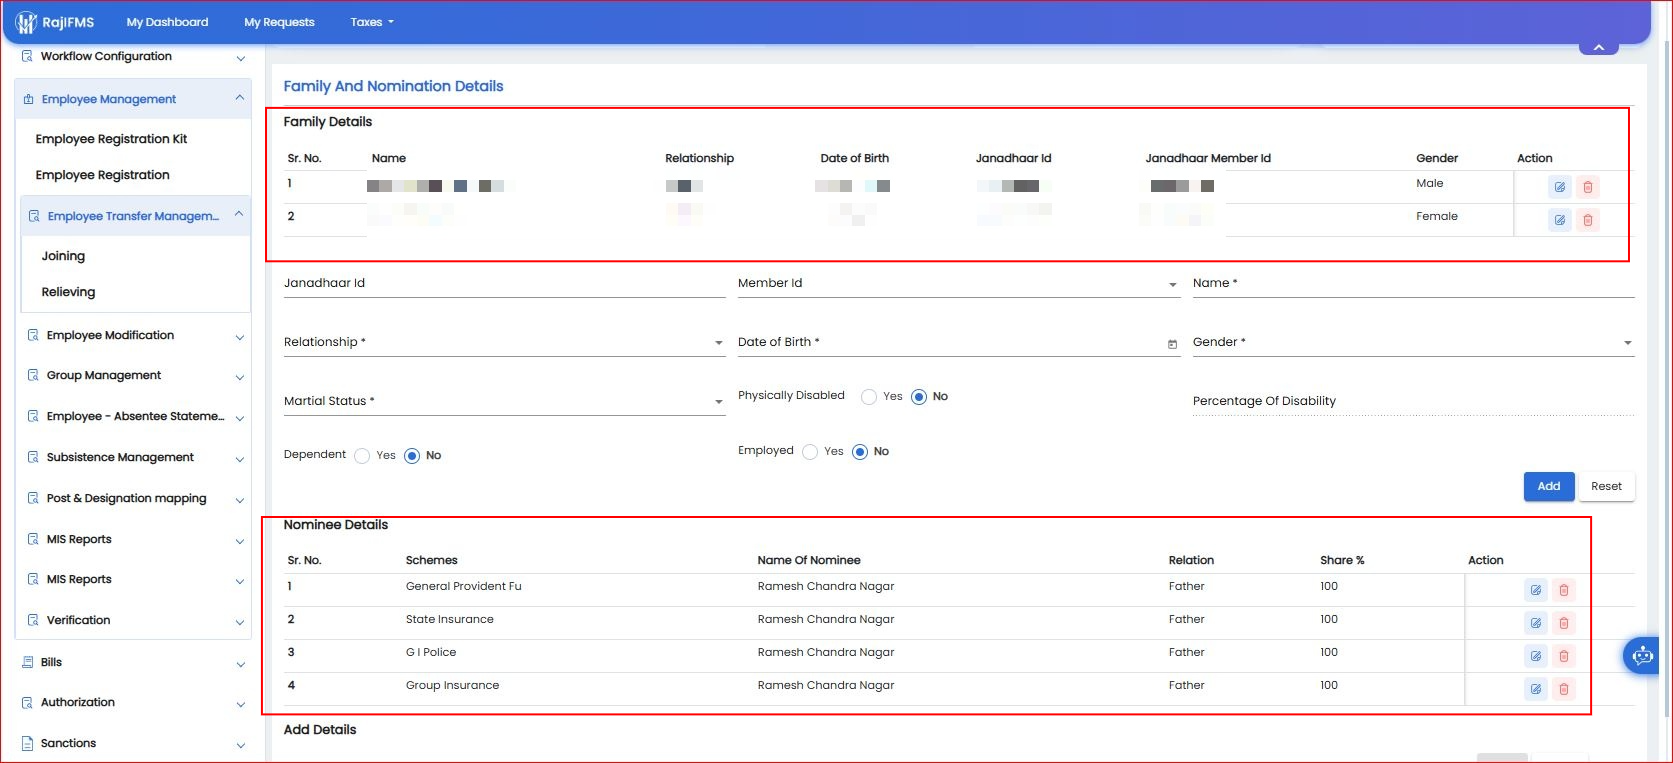Expand the Taxes menu
Screen dimensions: 1673x763
click(x=372, y=22)
